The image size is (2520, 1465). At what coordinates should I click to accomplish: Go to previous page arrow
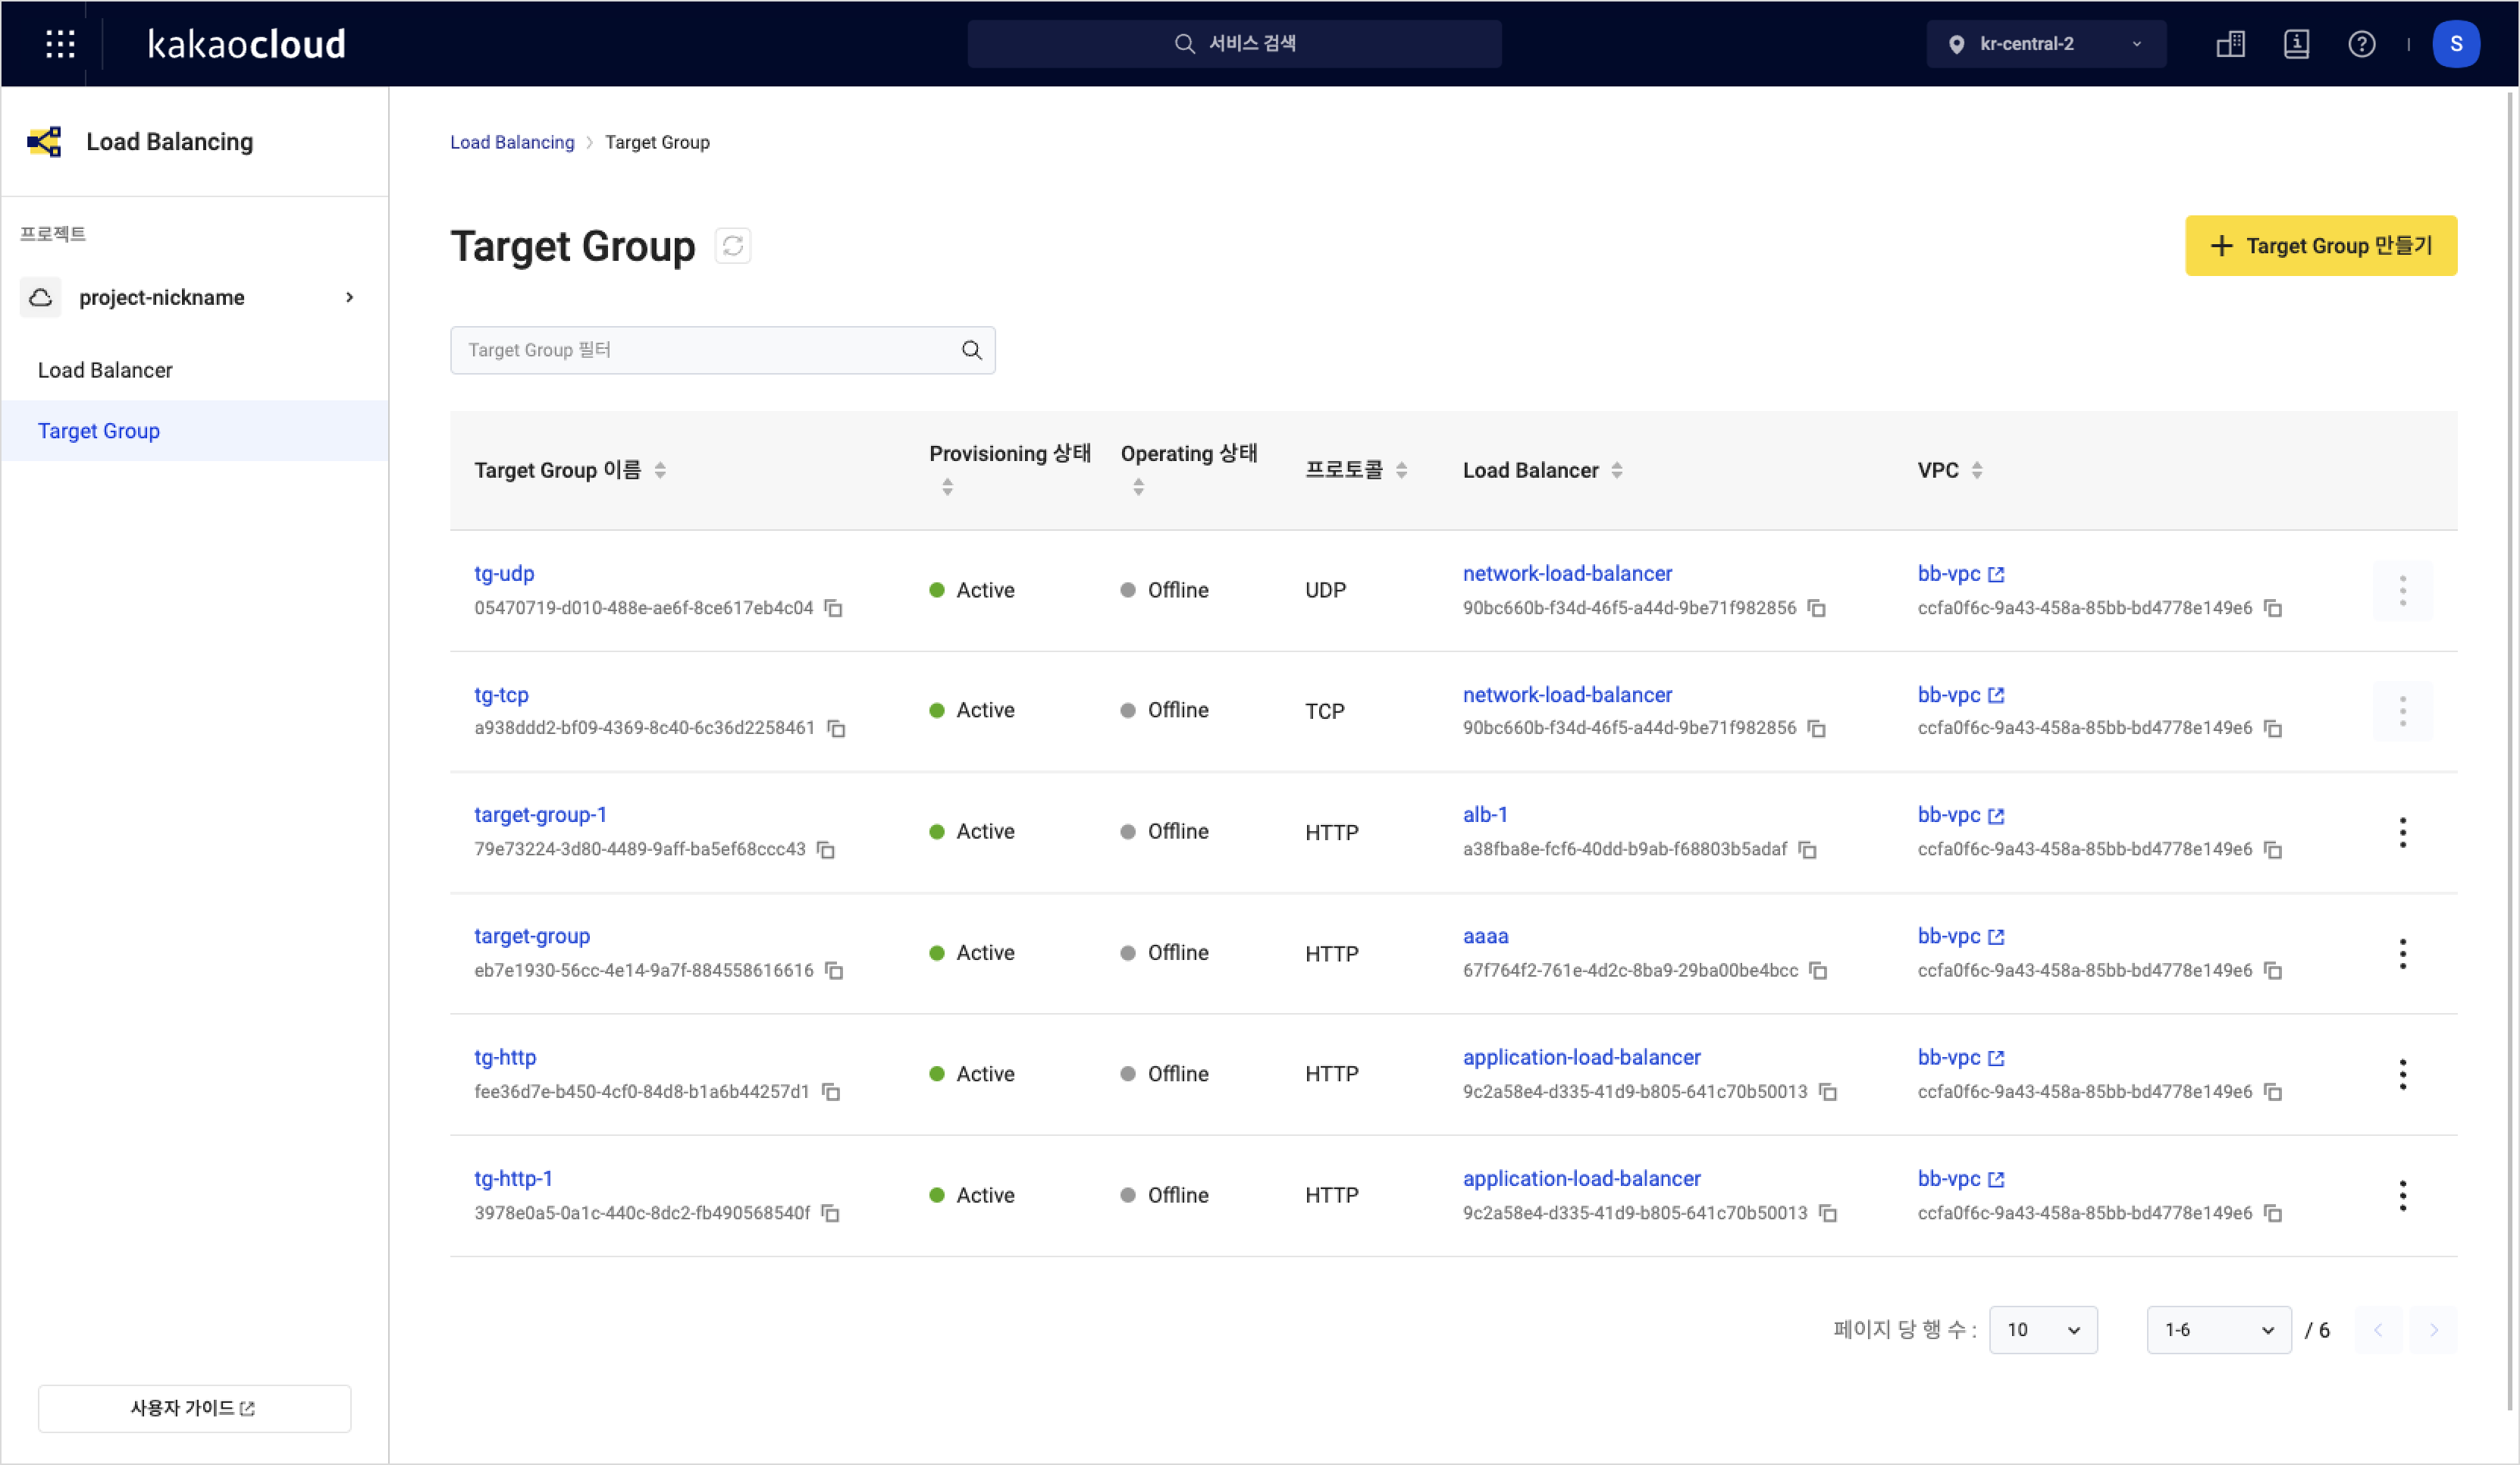[2378, 1329]
